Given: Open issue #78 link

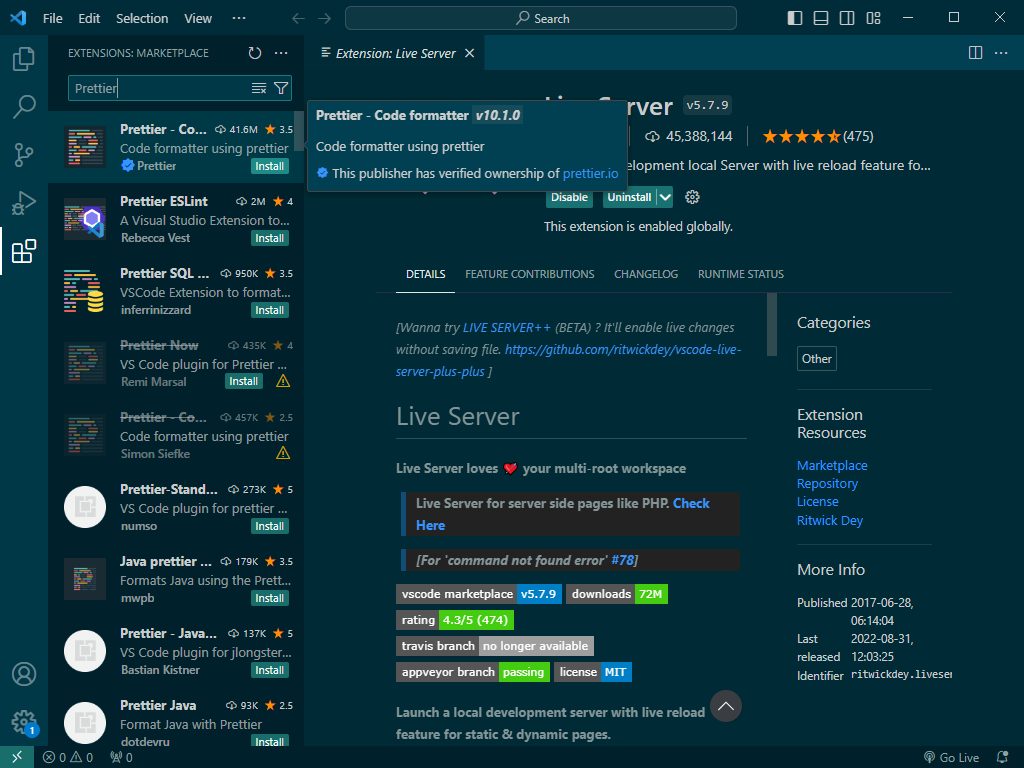Looking at the screenshot, I should pos(622,560).
